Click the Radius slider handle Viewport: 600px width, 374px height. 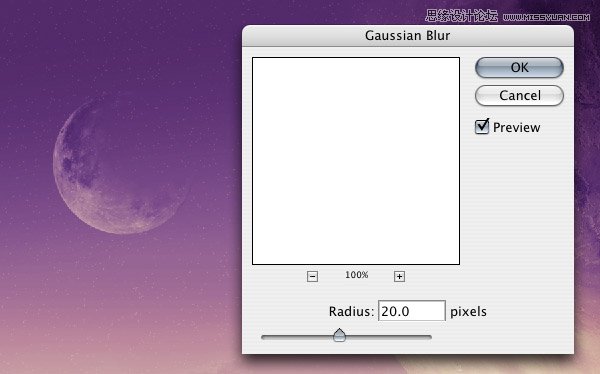pyautogui.click(x=339, y=335)
